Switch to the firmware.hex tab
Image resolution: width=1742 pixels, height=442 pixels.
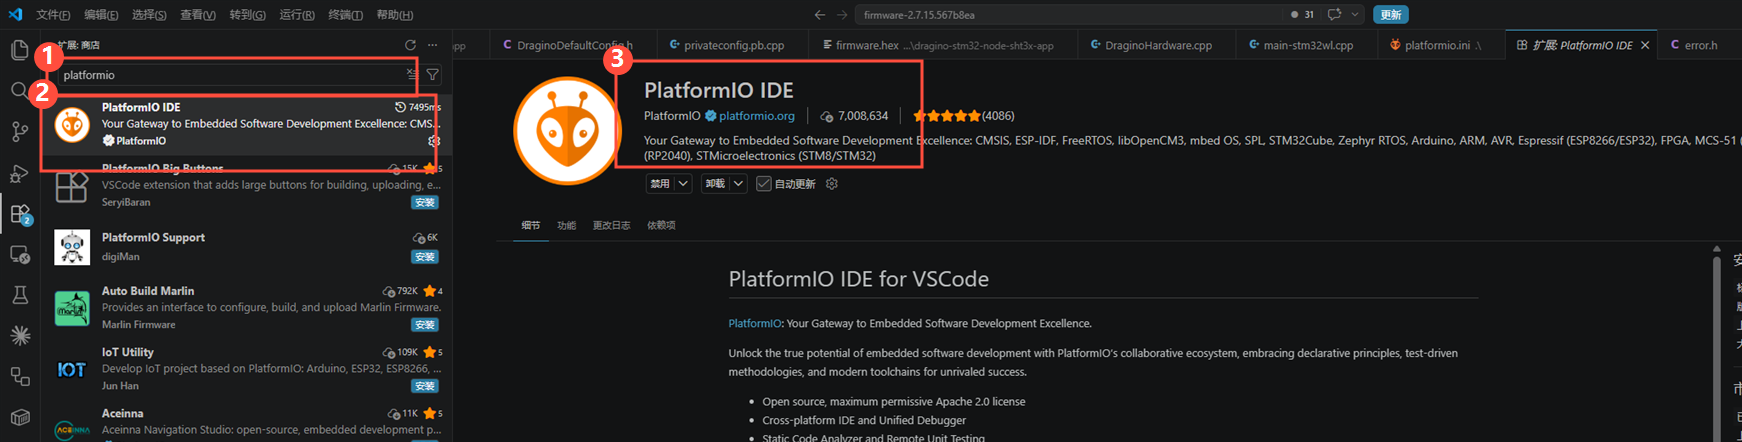944,45
